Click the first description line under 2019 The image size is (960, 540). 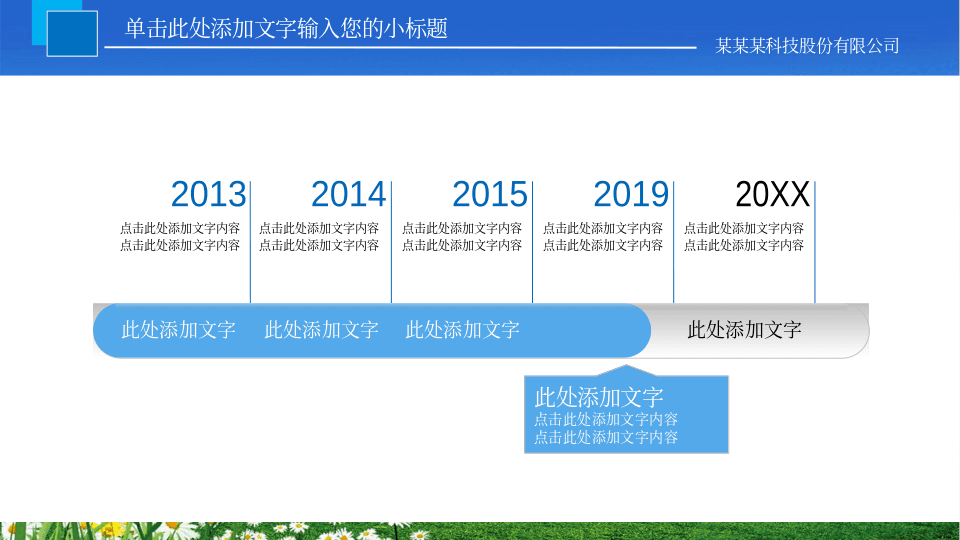pyautogui.click(x=602, y=228)
